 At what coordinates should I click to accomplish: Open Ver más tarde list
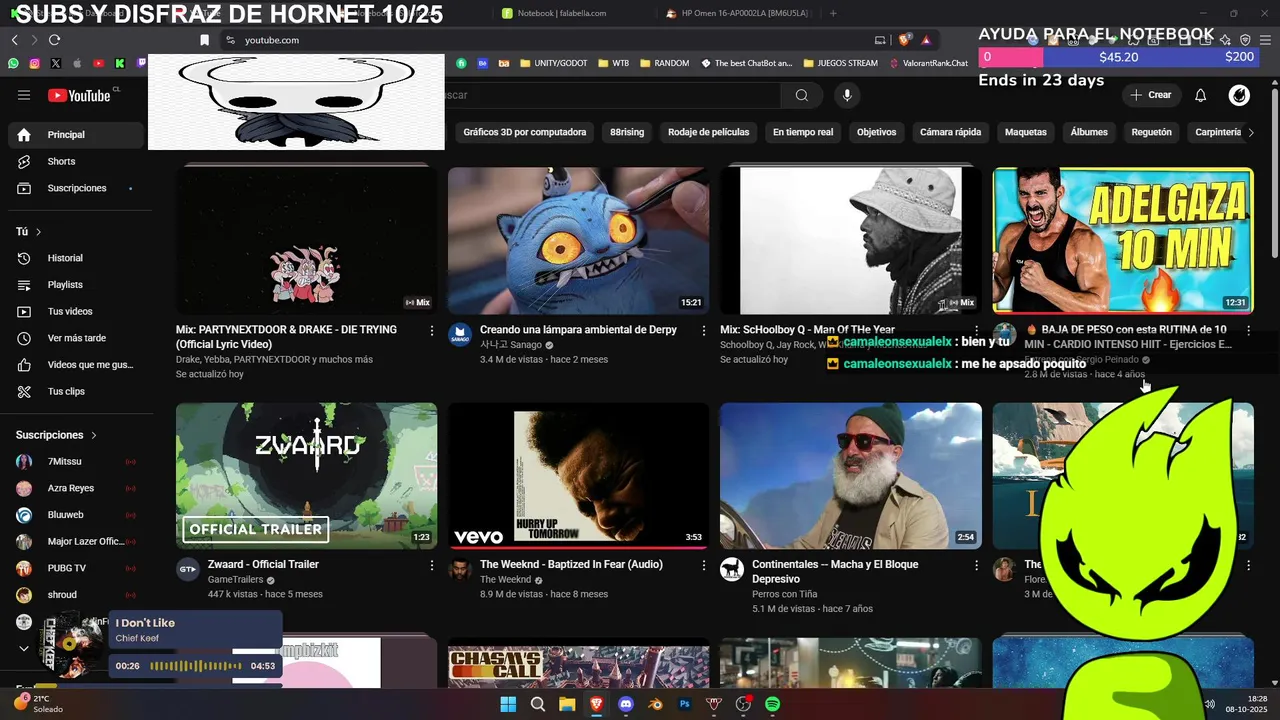[77, 338]
